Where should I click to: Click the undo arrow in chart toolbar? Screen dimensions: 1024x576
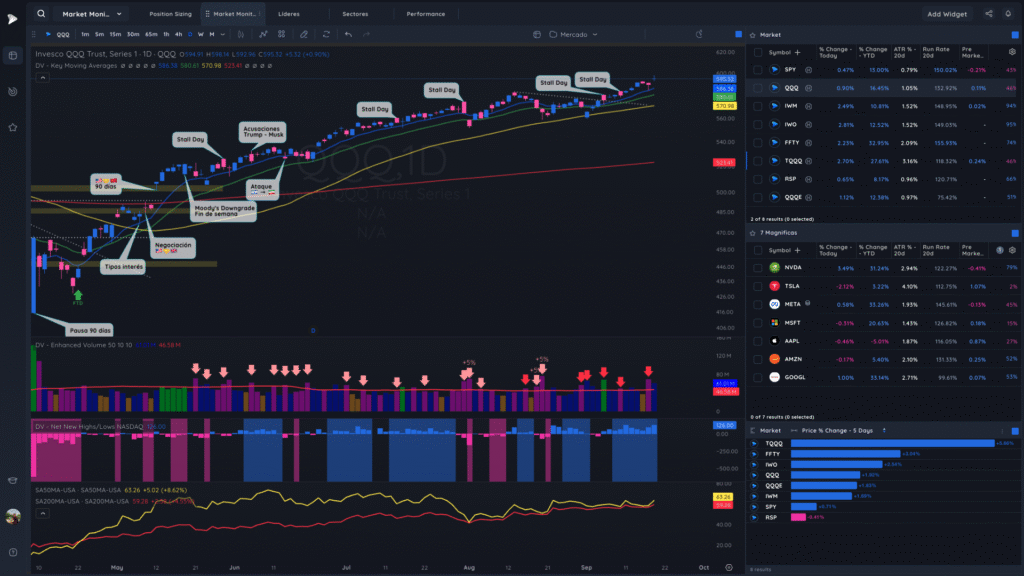tap(348, 35)
